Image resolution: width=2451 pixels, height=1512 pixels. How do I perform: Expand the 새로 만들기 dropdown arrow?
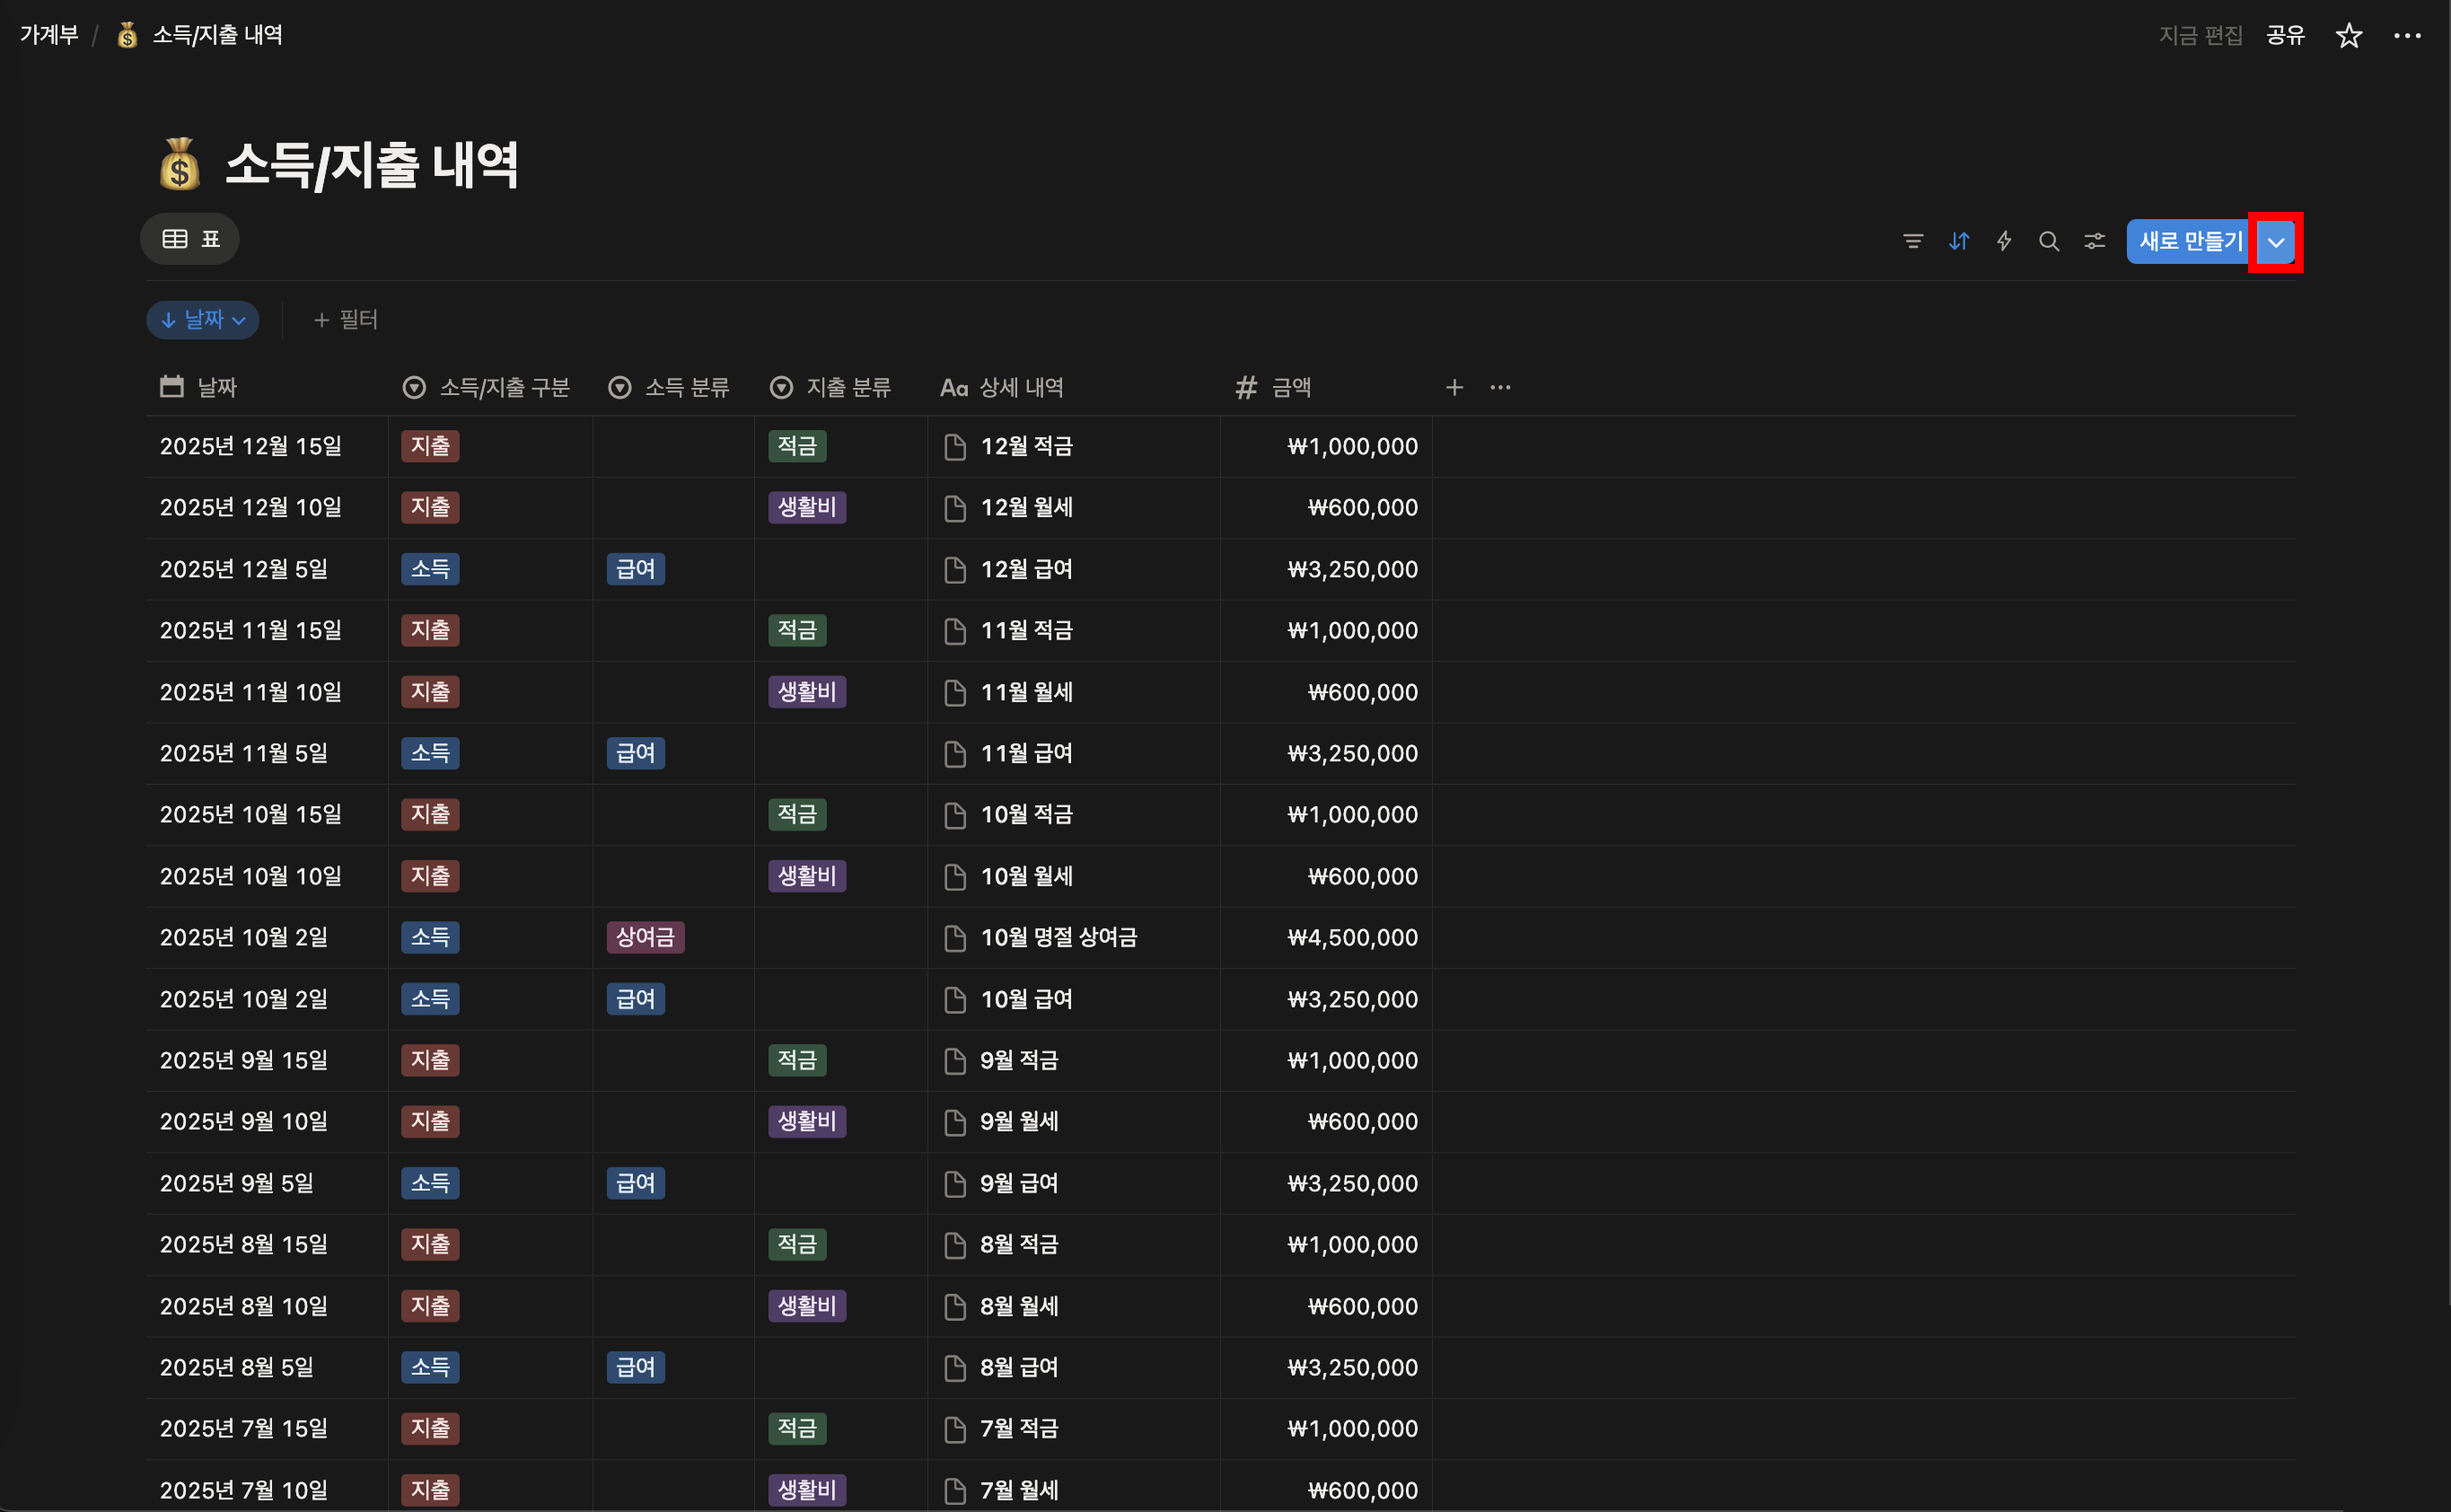2275,242
